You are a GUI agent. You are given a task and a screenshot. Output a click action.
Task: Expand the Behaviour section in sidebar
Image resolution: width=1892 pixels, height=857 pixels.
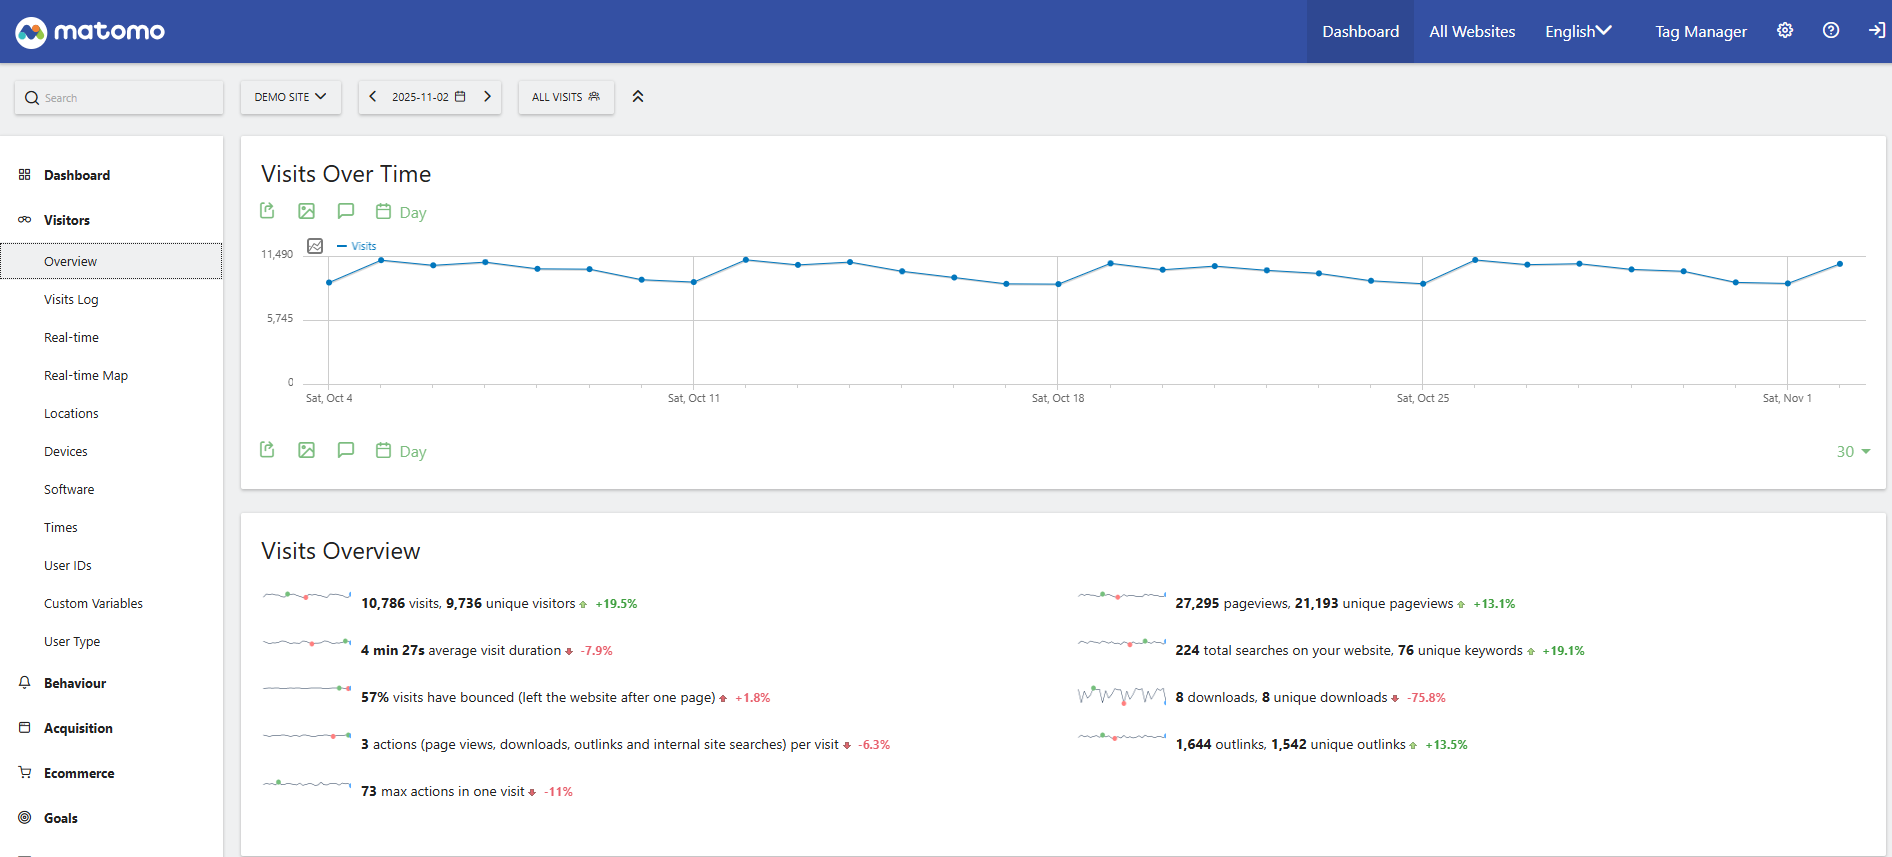click(75, 683)
